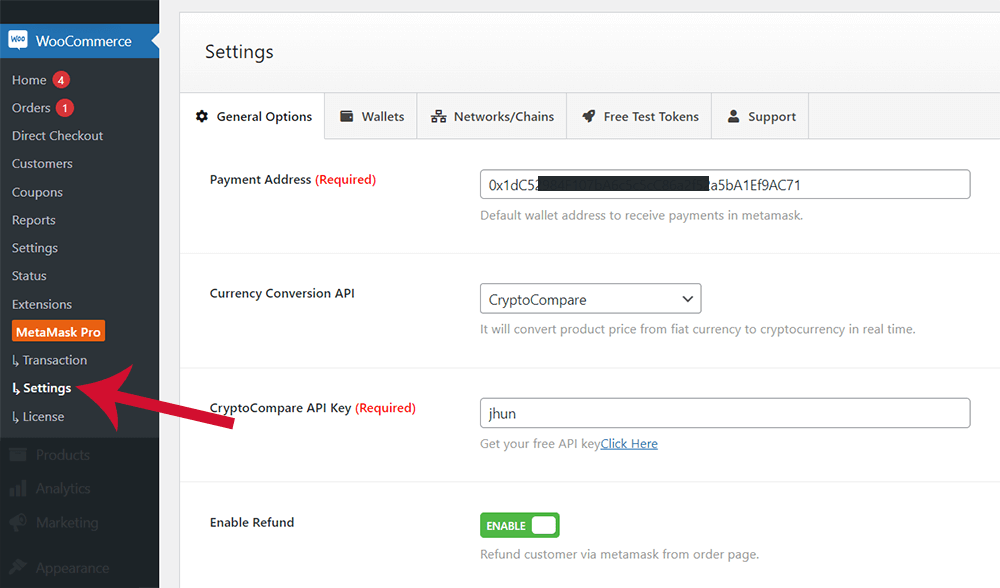Image resolution: width=1000 pixels, height=588 pixels.
Task: Click the Analytics bar chart icon
Action: pyautogui.click(x=18, y=489)
